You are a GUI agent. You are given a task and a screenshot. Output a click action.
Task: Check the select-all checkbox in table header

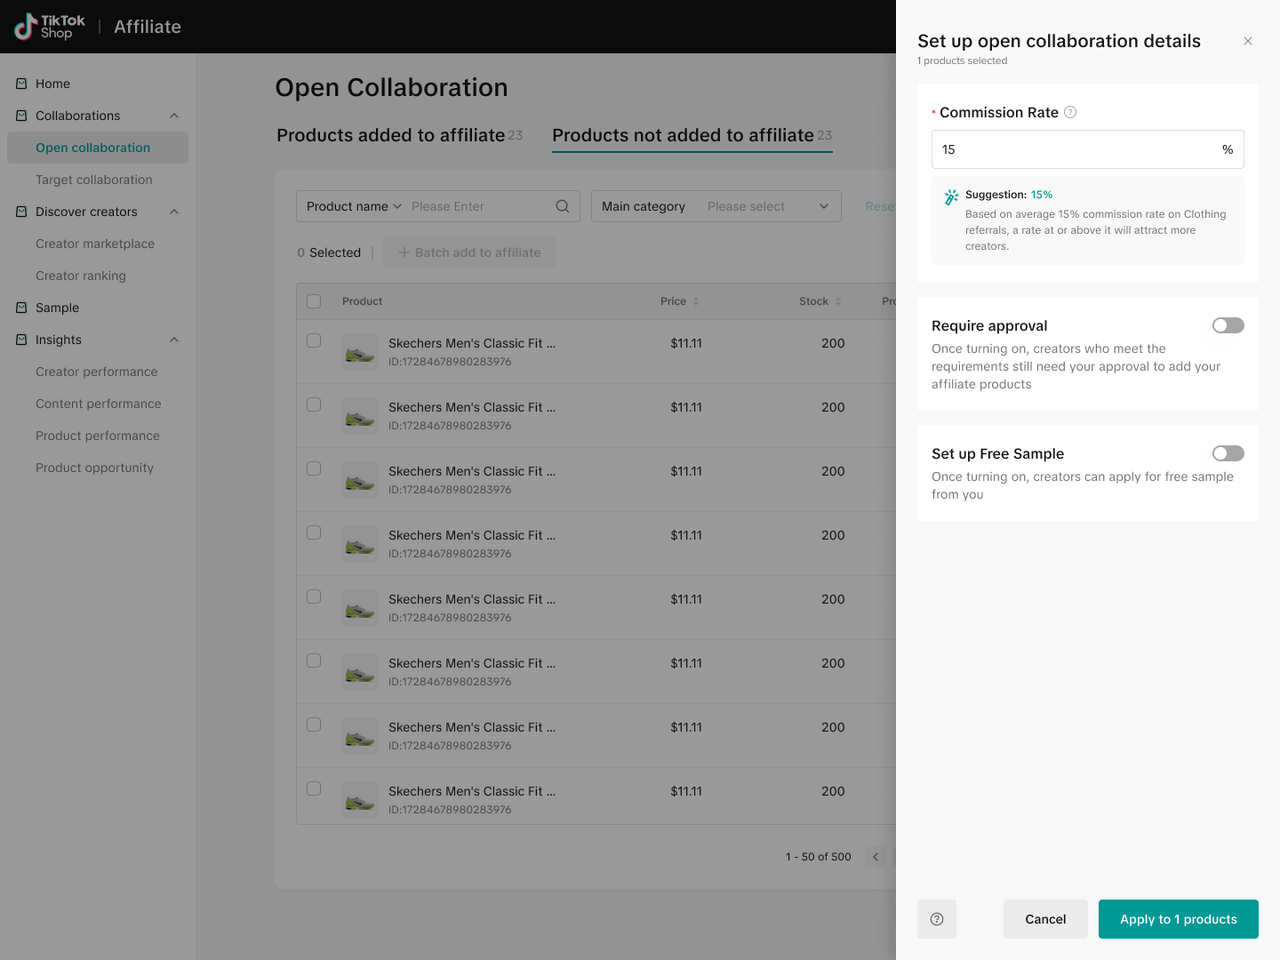(314, 301)
